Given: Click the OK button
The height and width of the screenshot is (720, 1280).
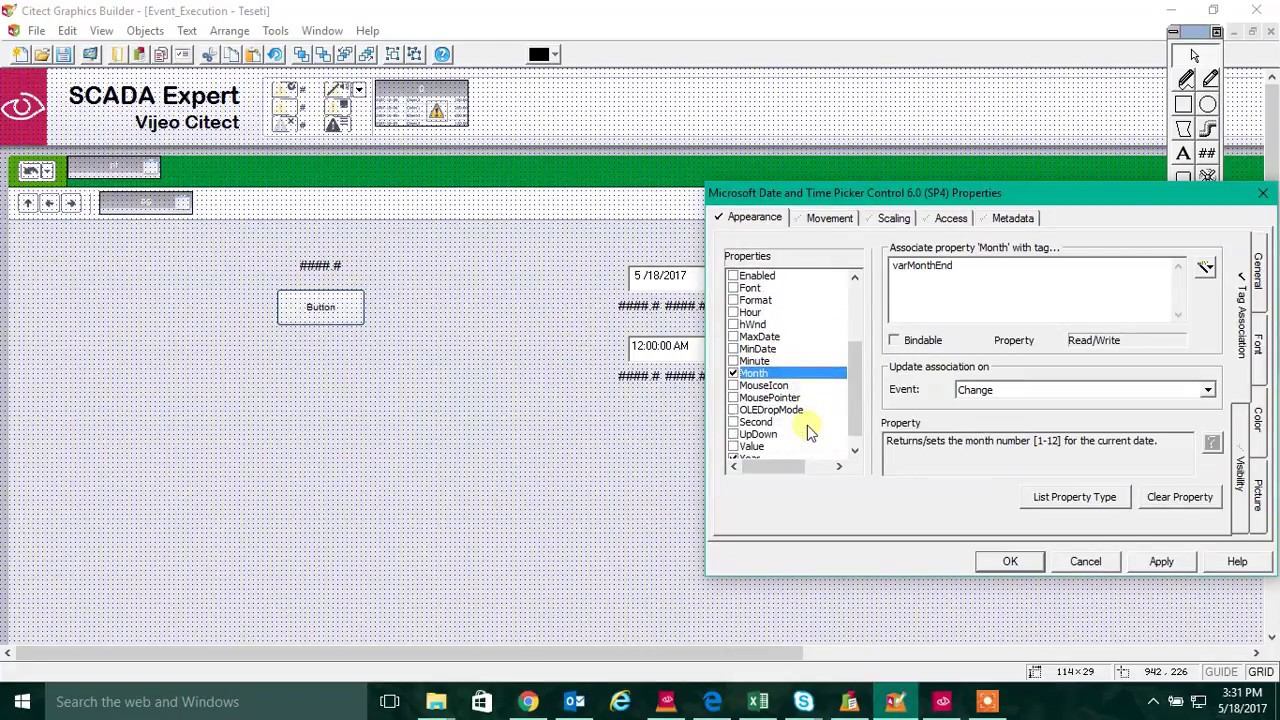Looking at the screenshot, I should (1010, 562).
